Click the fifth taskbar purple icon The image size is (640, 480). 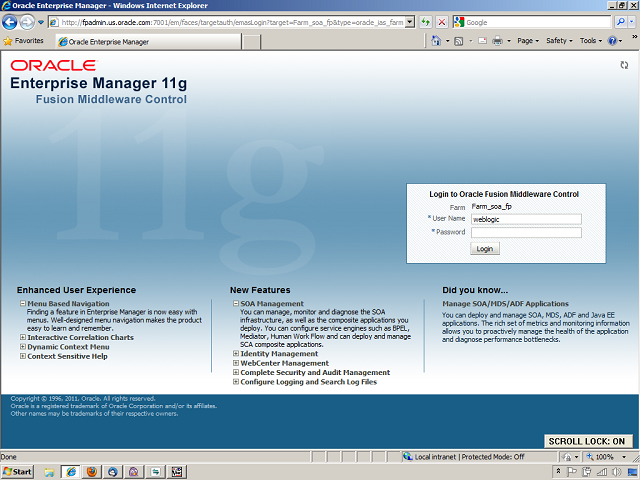click(134, 472)
